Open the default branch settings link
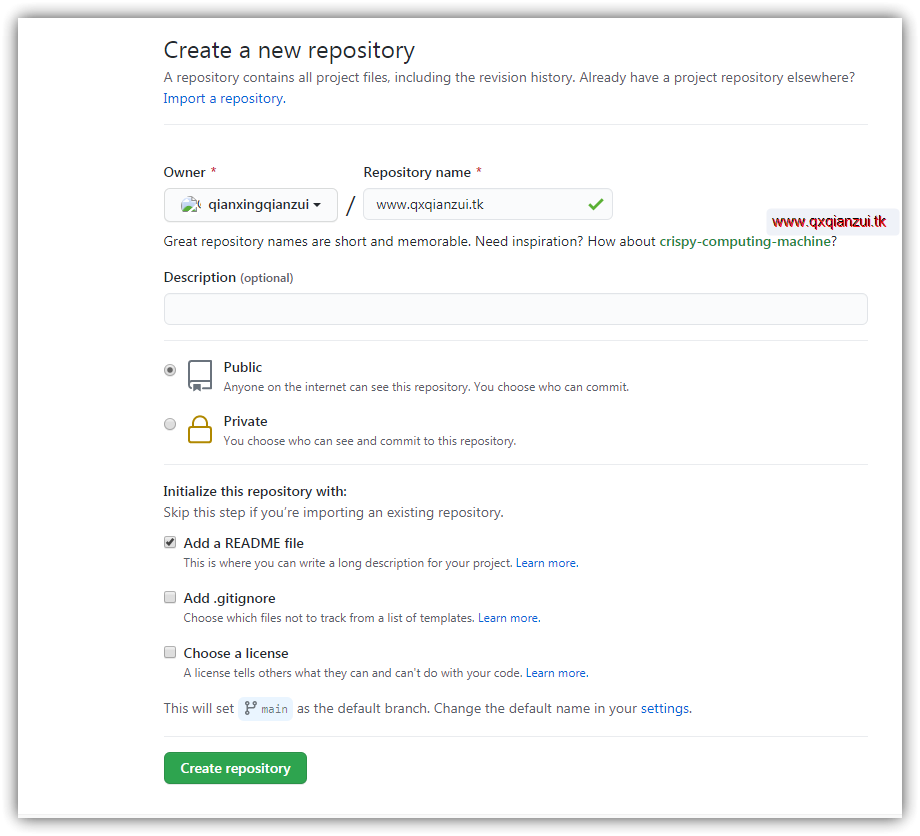The image size is (920, 836). pyautogui.click(x=664, y=708)
